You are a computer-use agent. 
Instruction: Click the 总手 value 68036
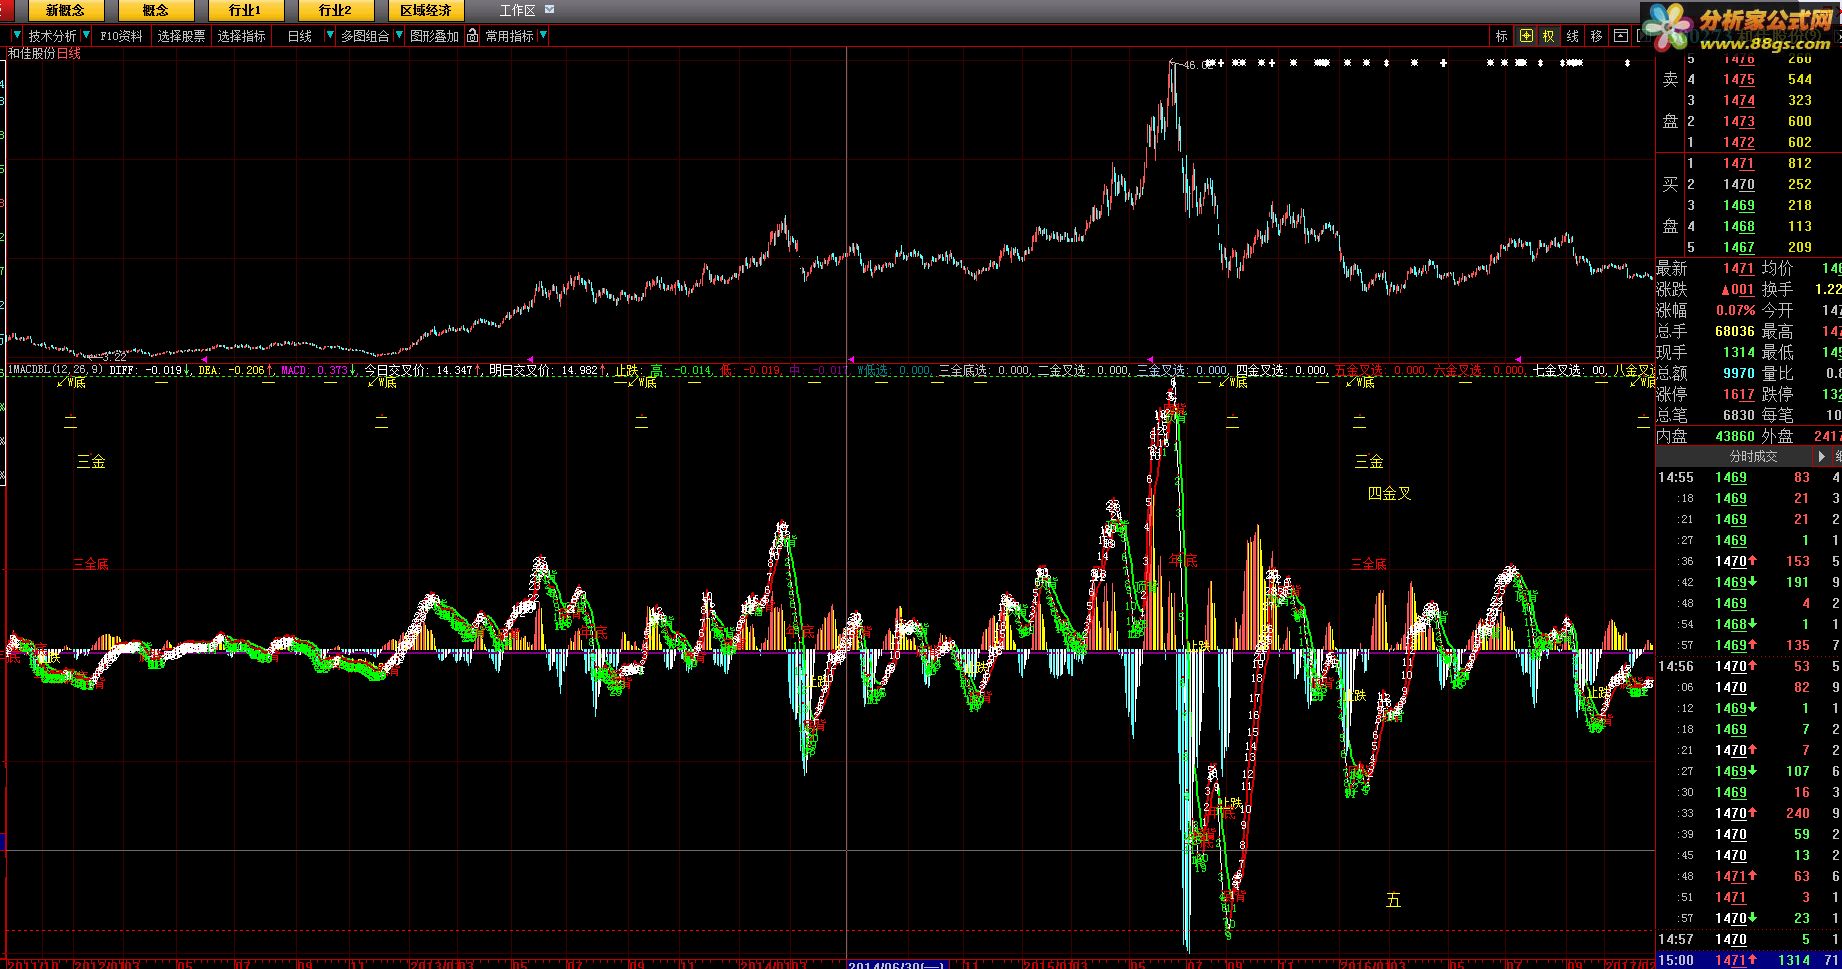pyautogui.click(x=1735, y=331)
